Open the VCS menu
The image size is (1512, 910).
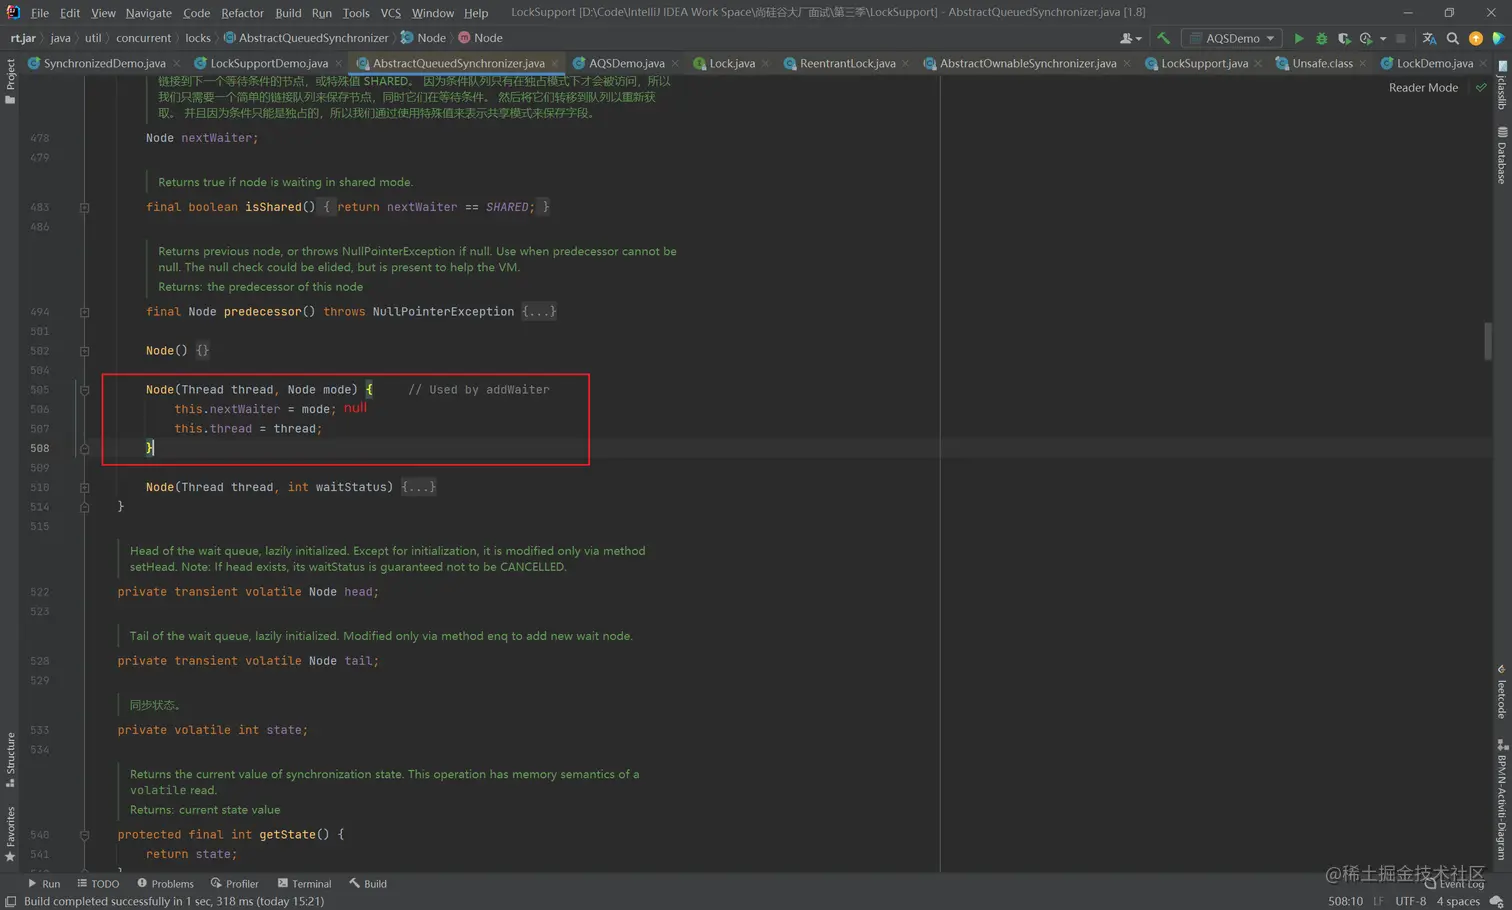(x=390, y=13)
